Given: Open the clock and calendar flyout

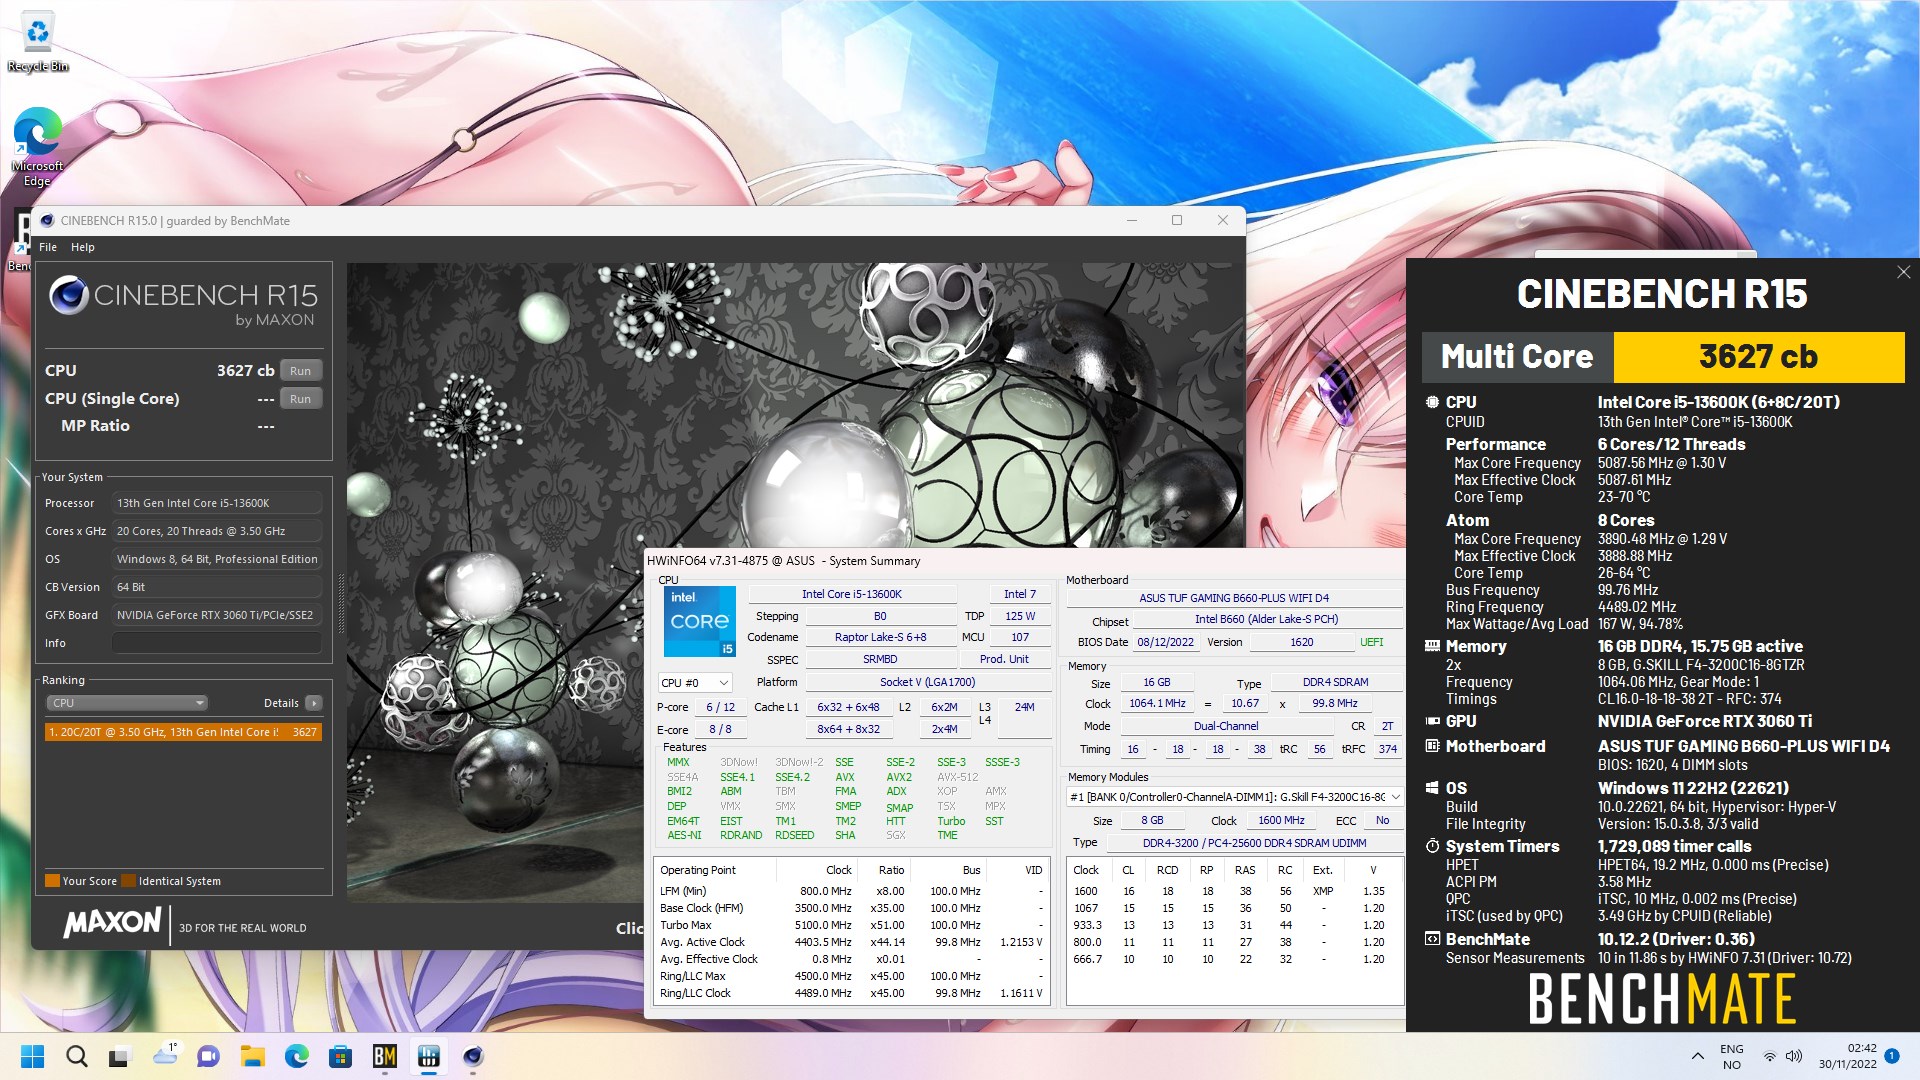Looking at the screenshot, I should [1848, 1056].
